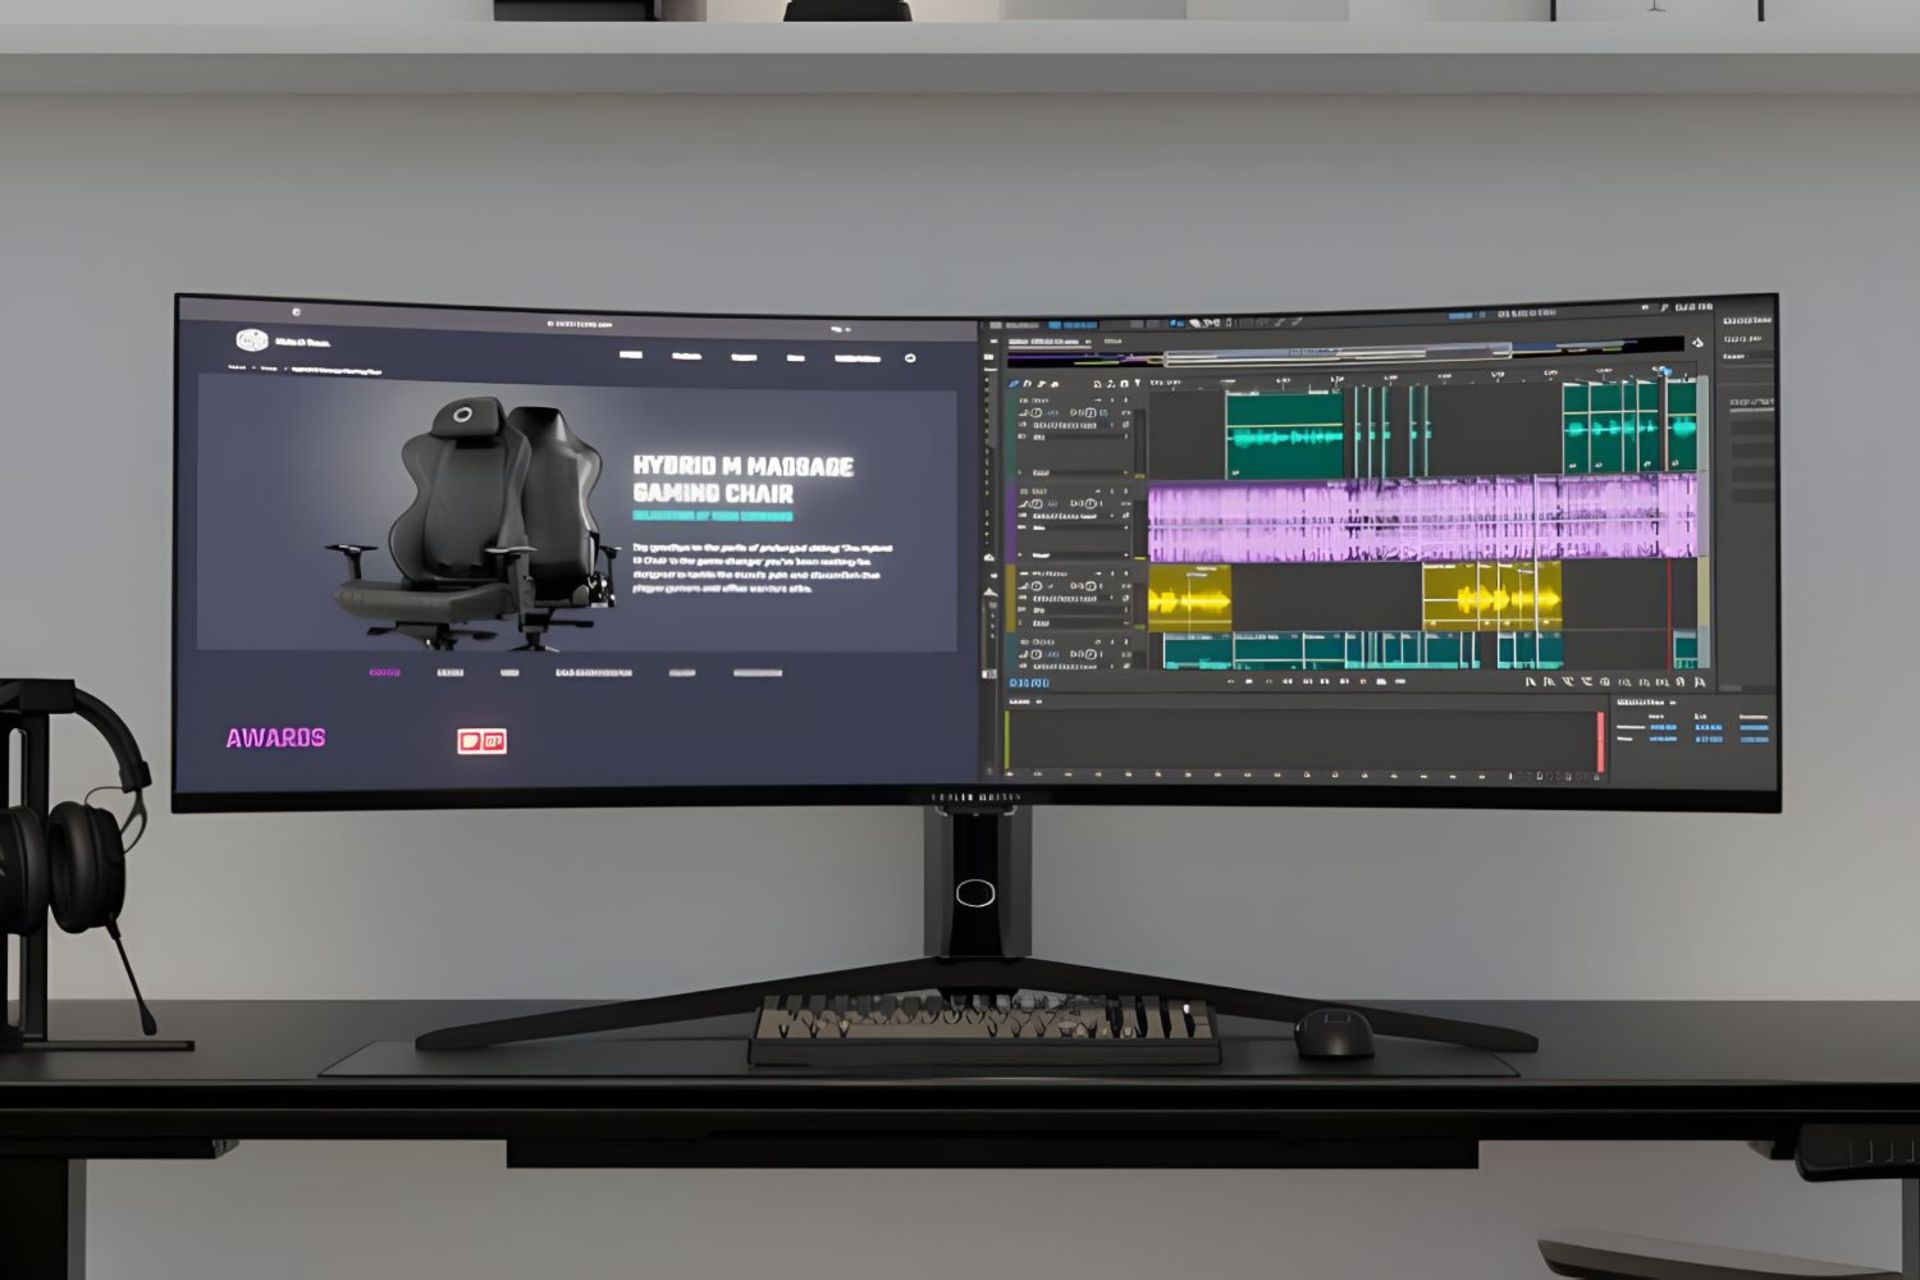Click the Hybrid M Massage Gaming Chair heading
Viewport: 1920px width, 1280px height.
742,479
